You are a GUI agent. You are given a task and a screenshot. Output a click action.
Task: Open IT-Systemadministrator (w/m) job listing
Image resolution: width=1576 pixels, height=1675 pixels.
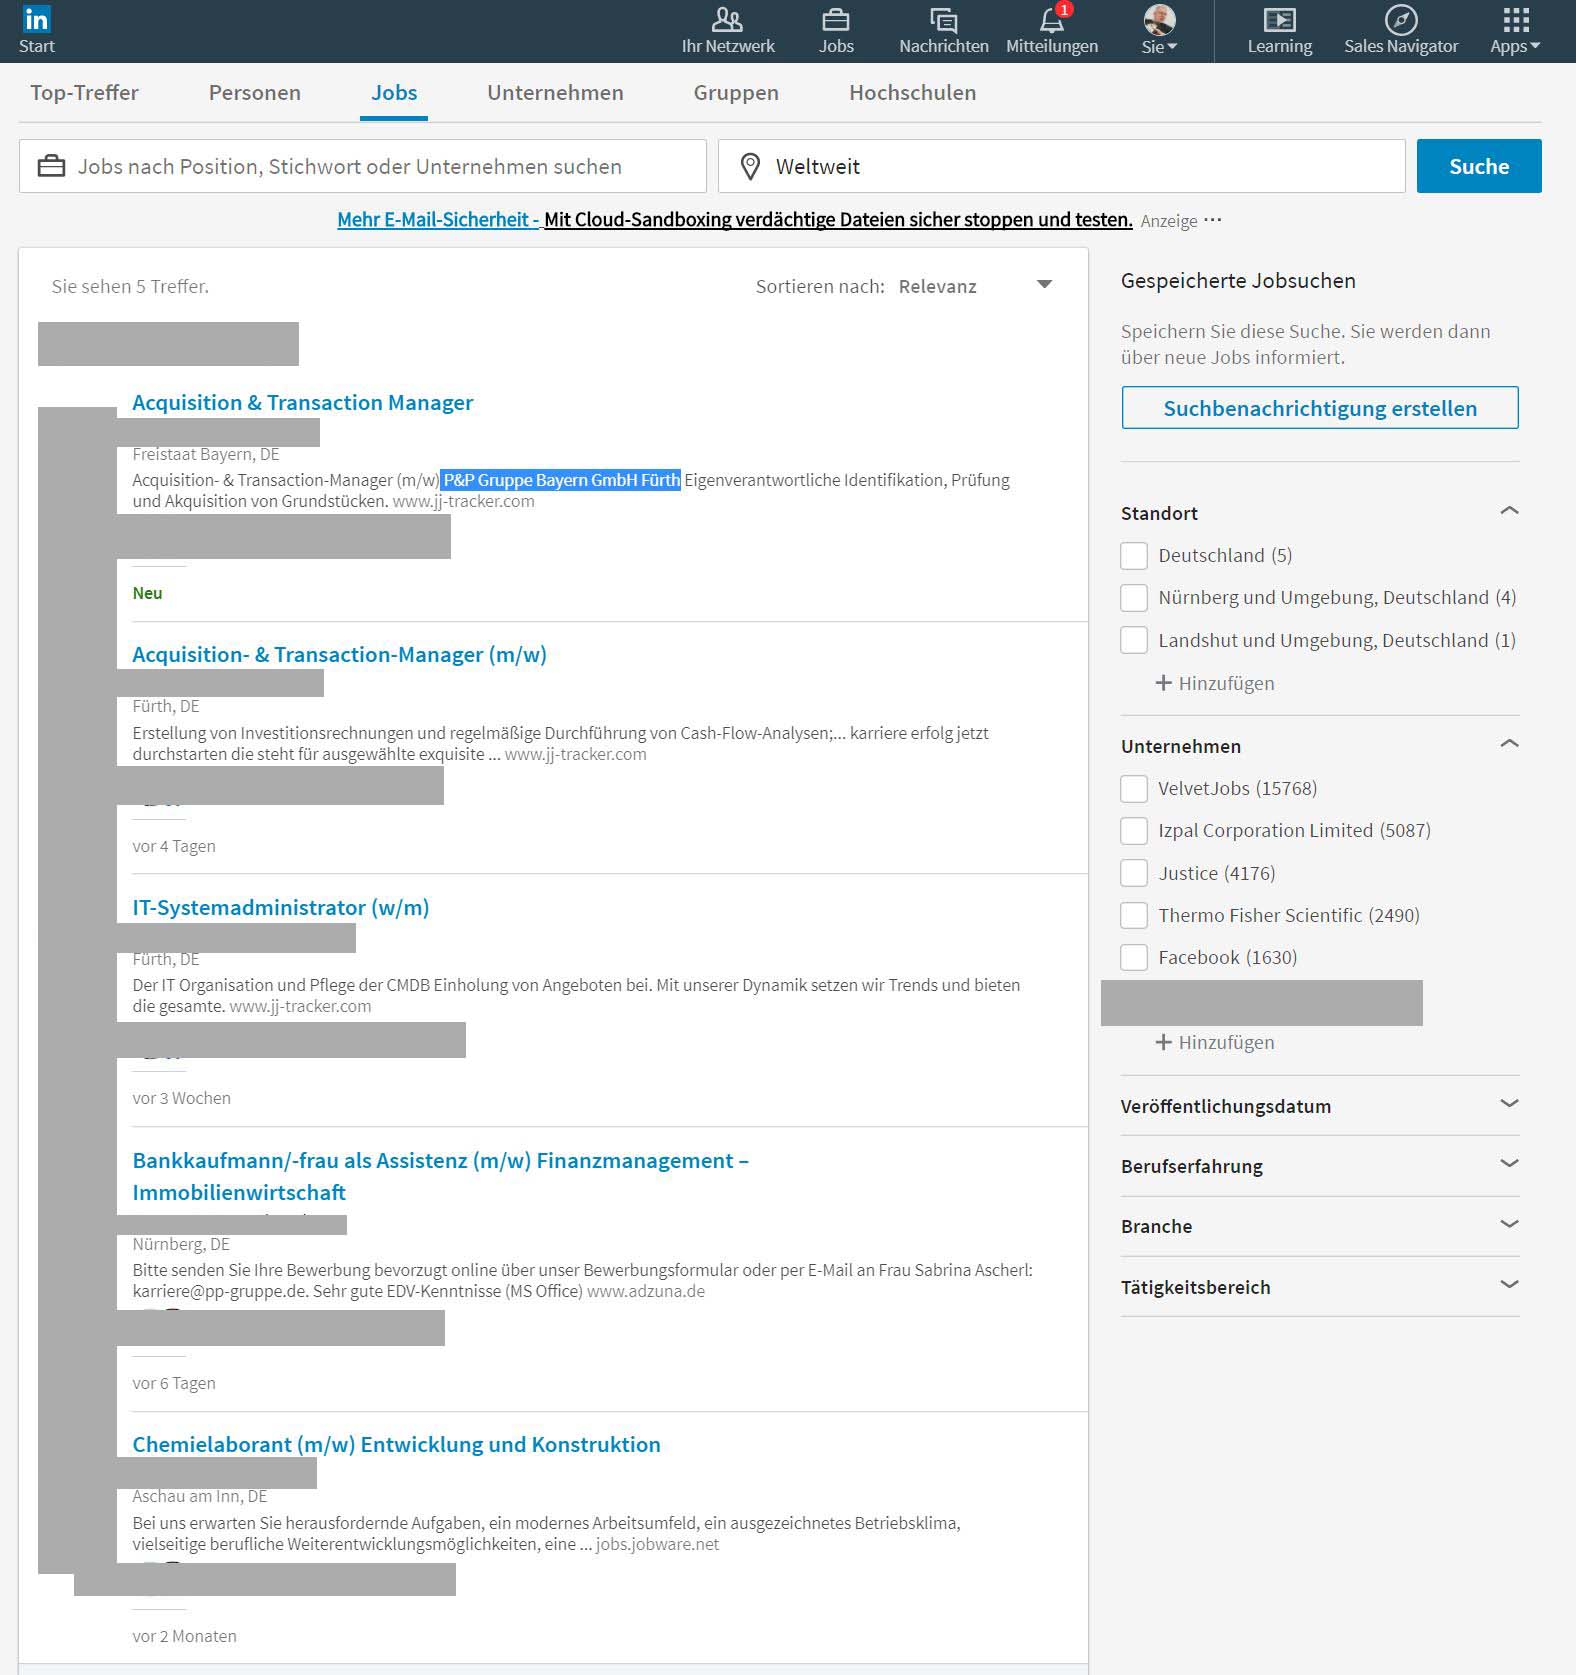pos(280,907)
